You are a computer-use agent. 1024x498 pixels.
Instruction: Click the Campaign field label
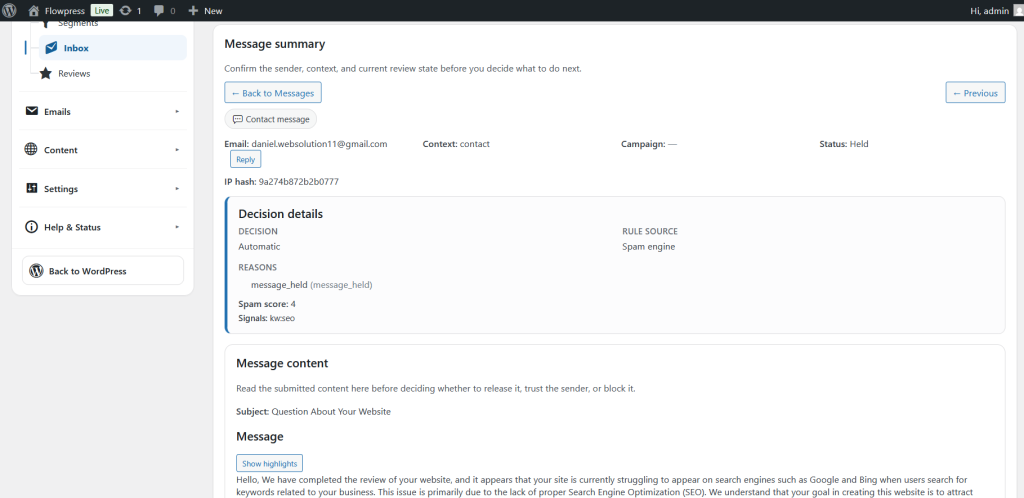[643, 144]
